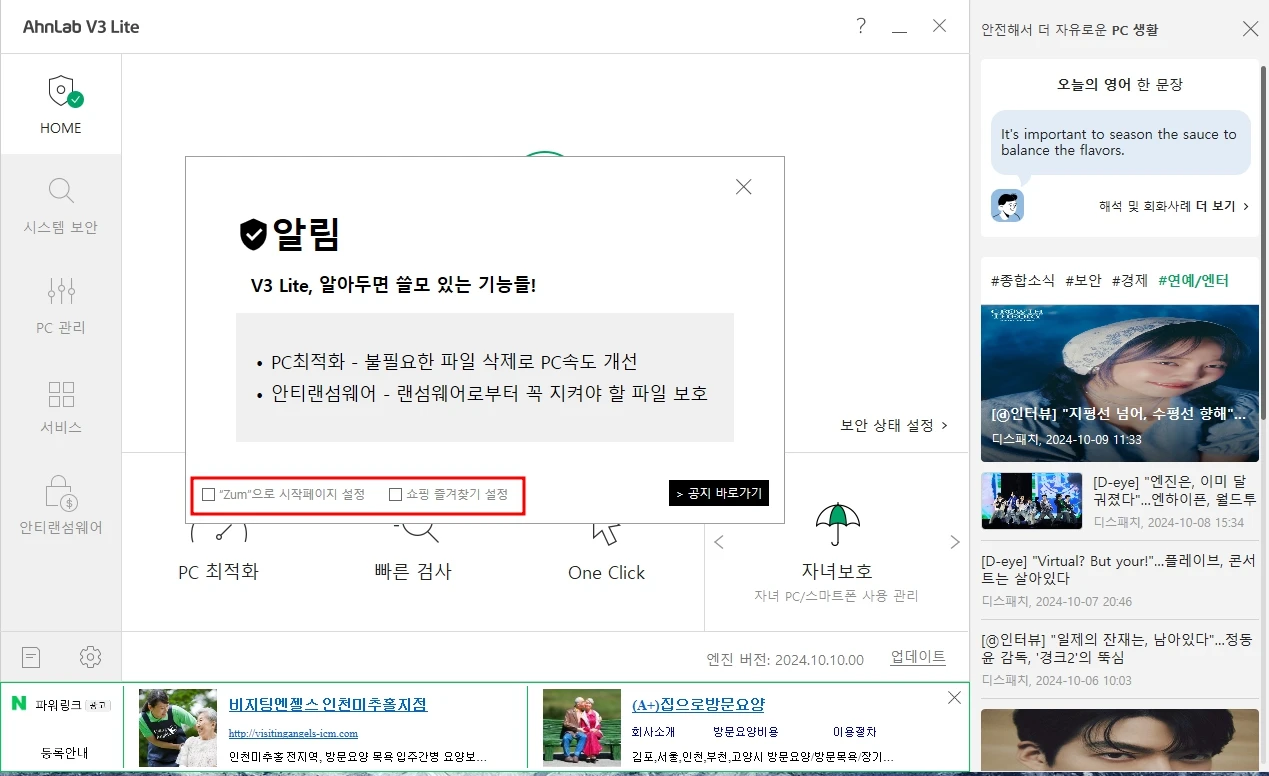The image size is (1269, 776).
Task: Open the HOME shield tab
Action: 61,104
